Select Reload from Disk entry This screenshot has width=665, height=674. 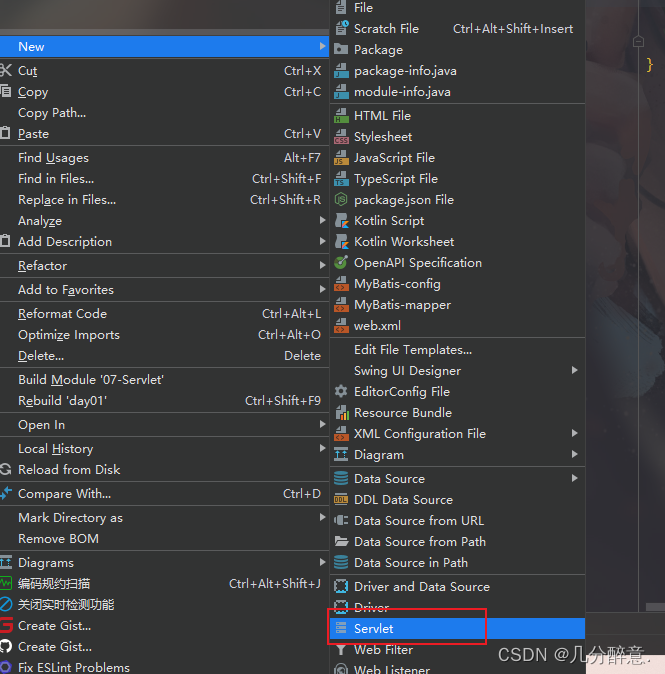tap(164, 469)
